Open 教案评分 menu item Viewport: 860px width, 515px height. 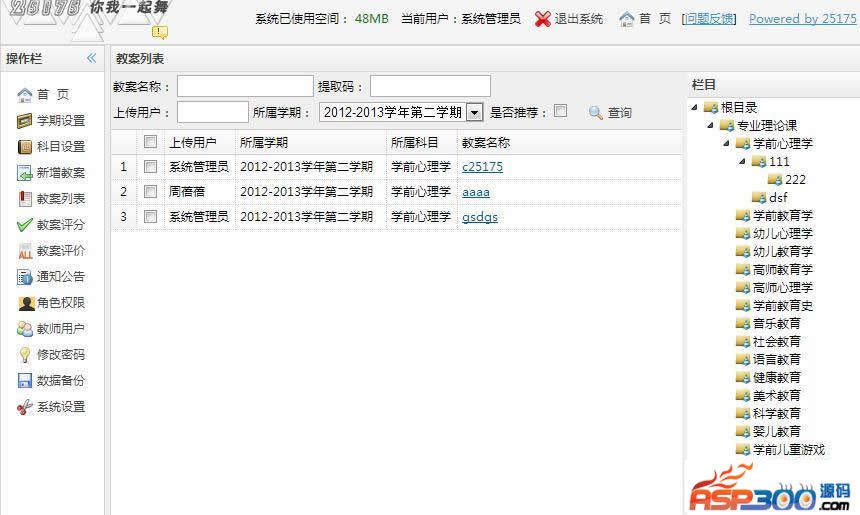61,225
